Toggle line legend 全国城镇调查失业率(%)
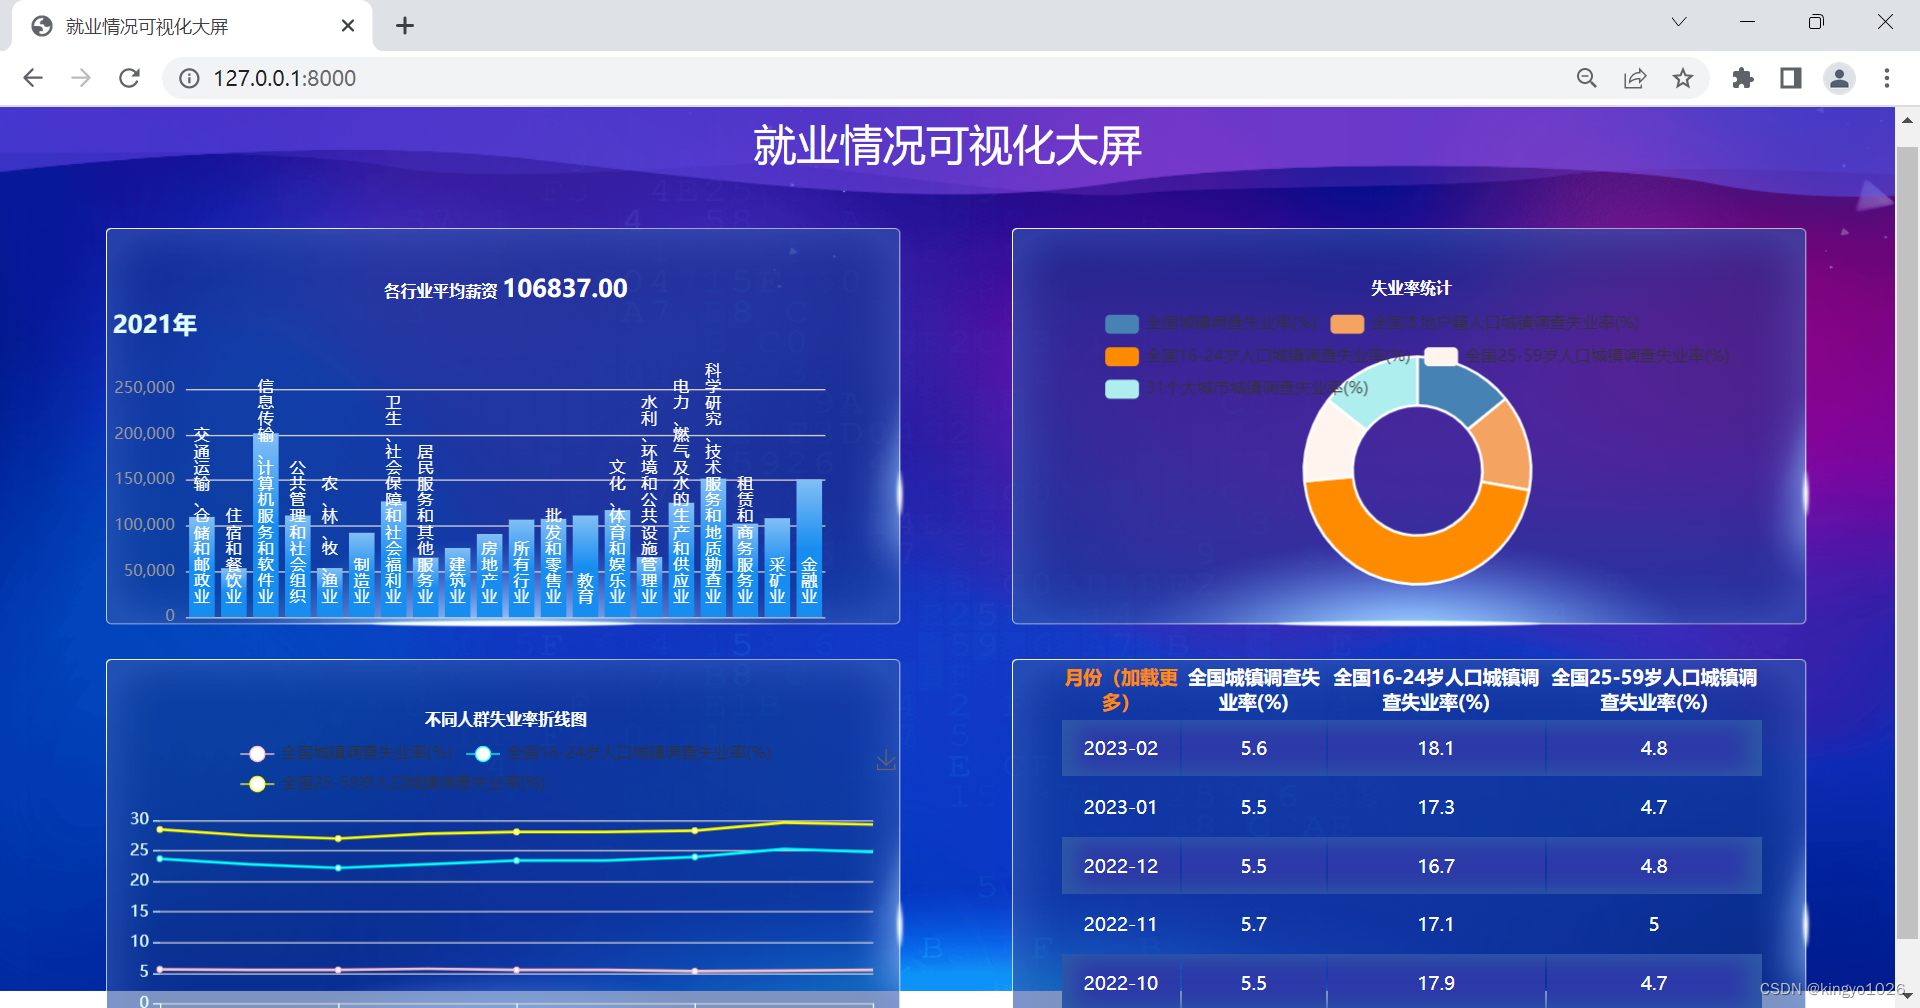The image size is (1920, 1008). (347, 753)
